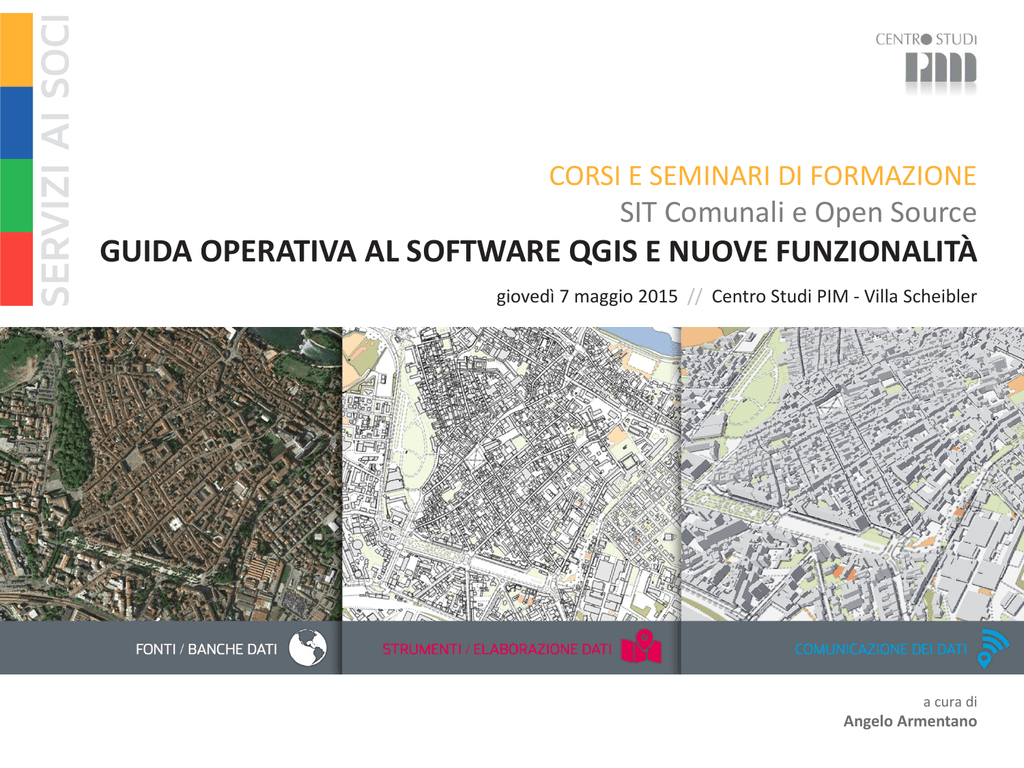Click the 'GUIDA OPERATIVA AL SOFTWARE QGIS' title

pyautogui.click(x=370, y=251)
